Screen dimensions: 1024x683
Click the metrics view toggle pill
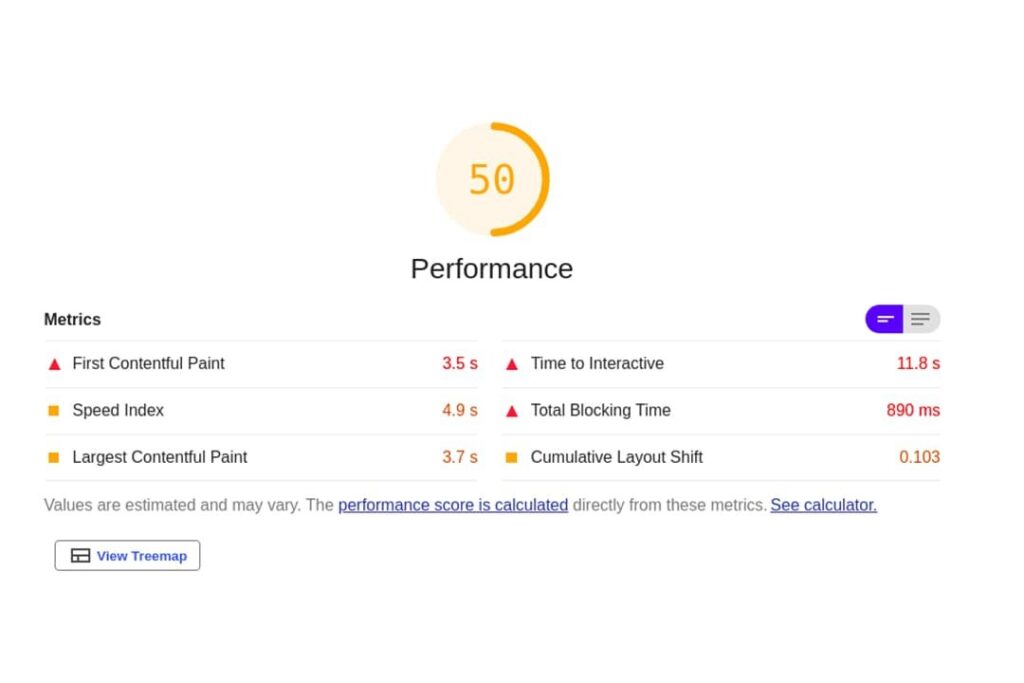pos(902,319)
